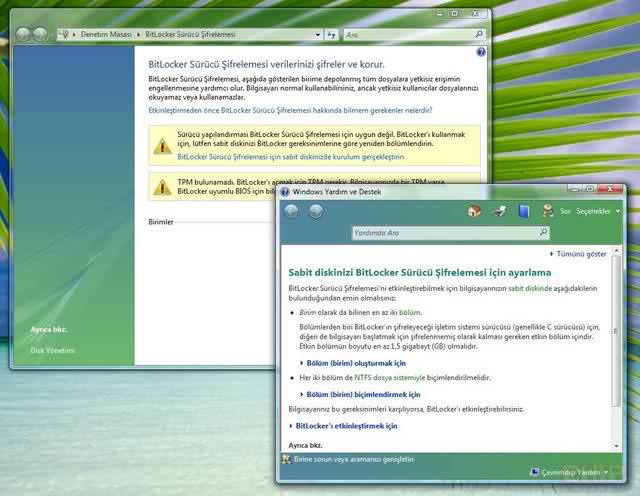
Task: Close the BitLocker control panel window
Action: [x=475, y=14]
